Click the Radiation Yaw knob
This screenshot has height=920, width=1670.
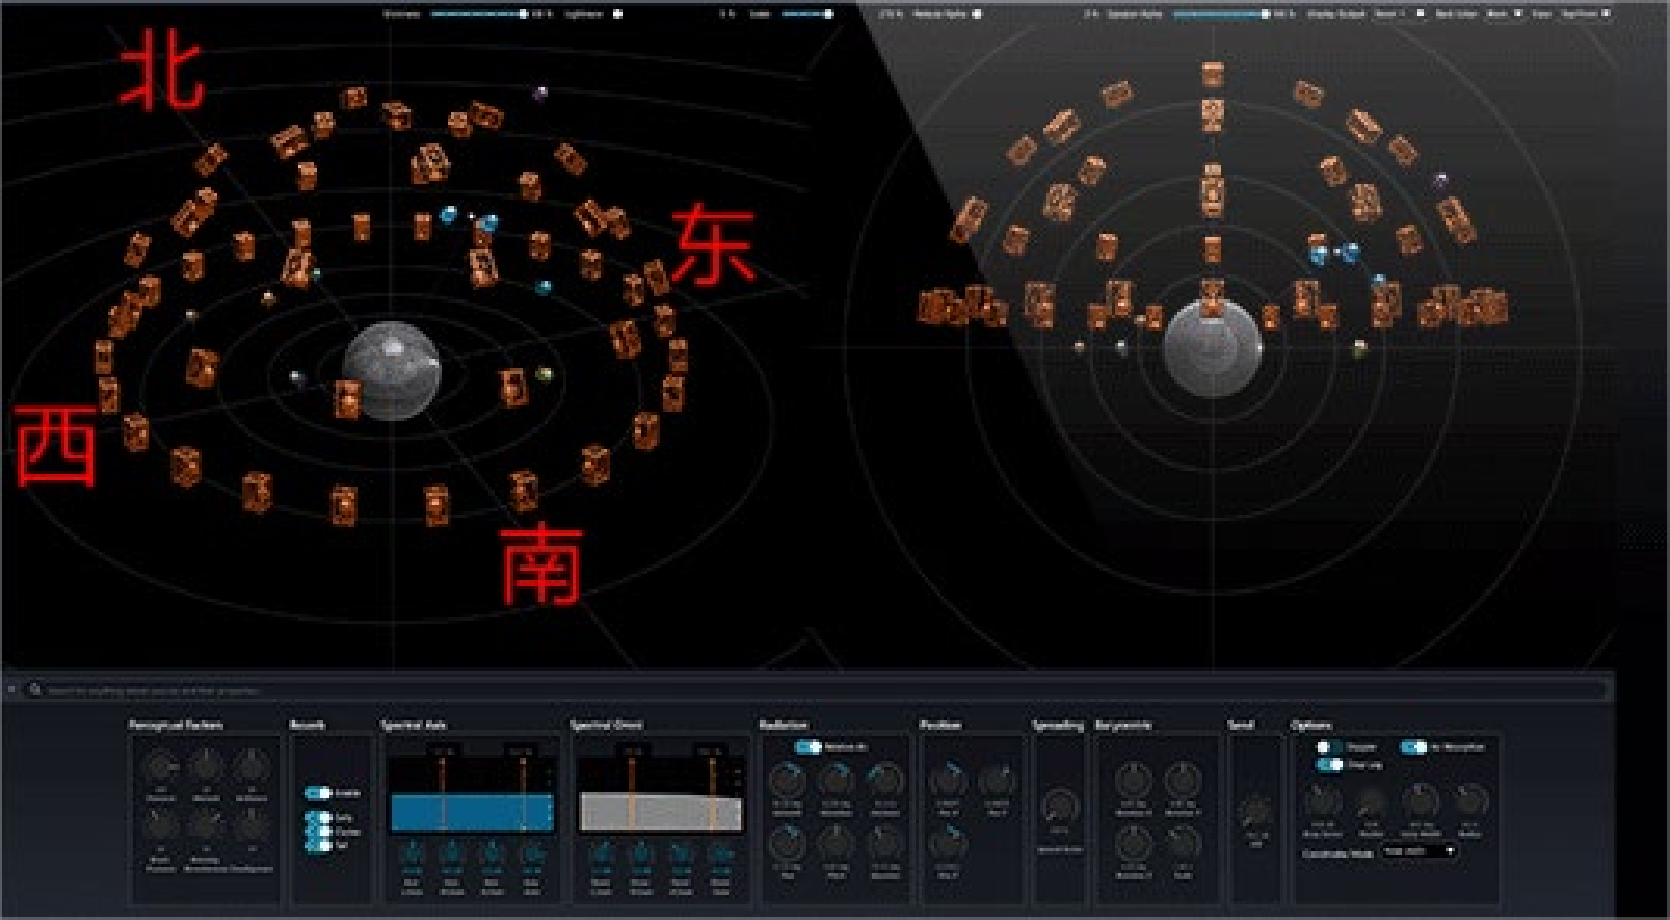point(787,845)
